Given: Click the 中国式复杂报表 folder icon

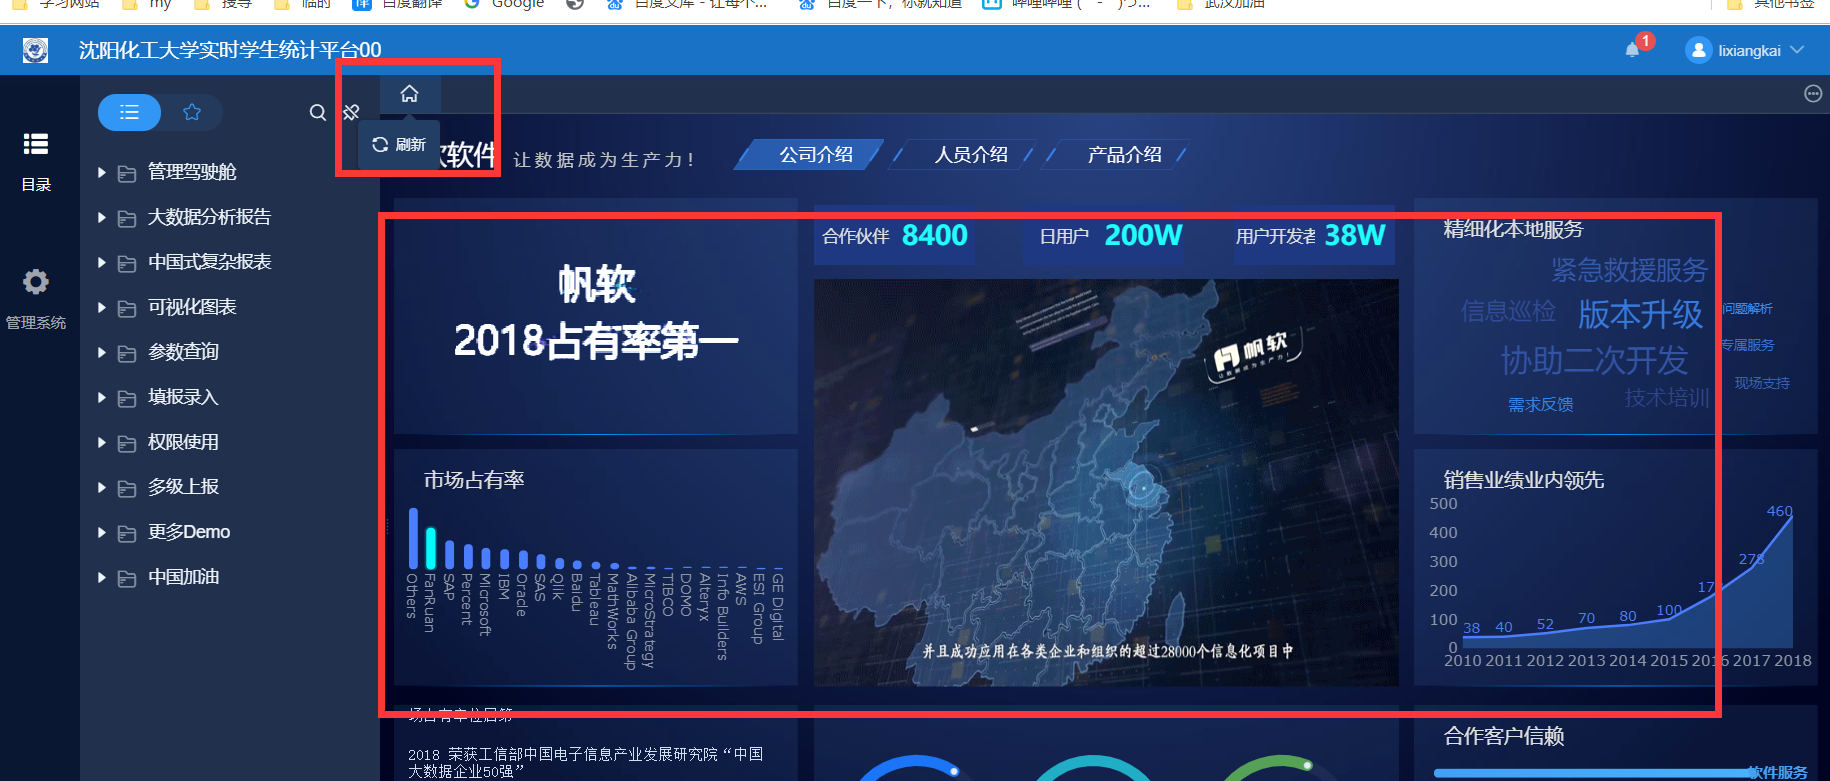Looking at the screenshot, I should pyautogui.click(x=127, y=264).
